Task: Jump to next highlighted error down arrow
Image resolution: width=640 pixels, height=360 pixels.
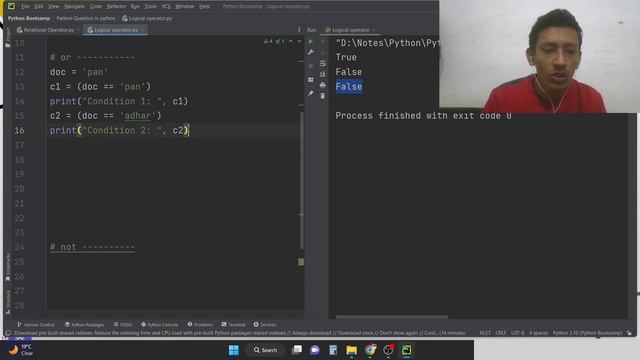Action: click(x=299, y=41)
